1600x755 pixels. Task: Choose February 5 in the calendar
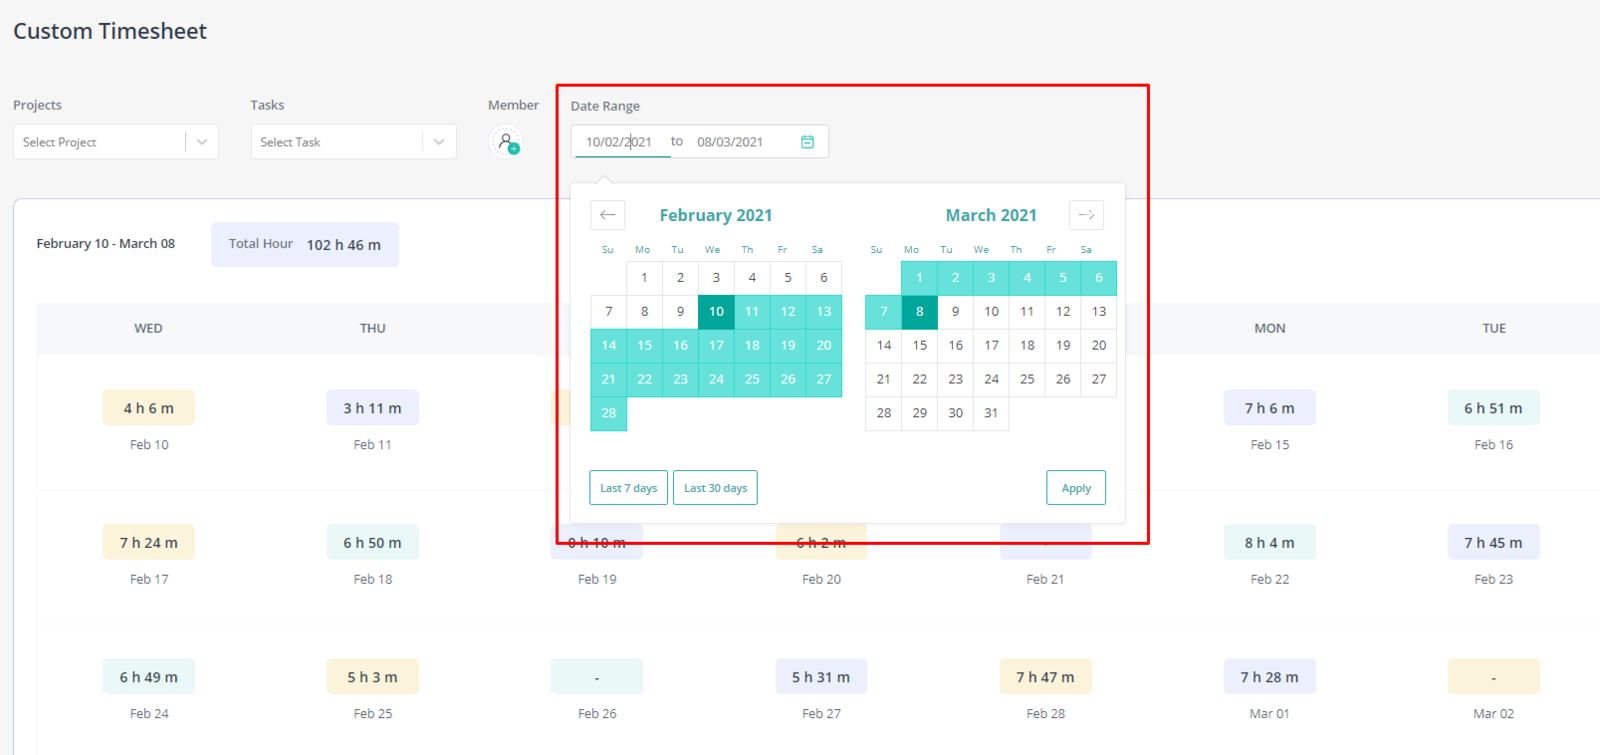tap(788, 278)
